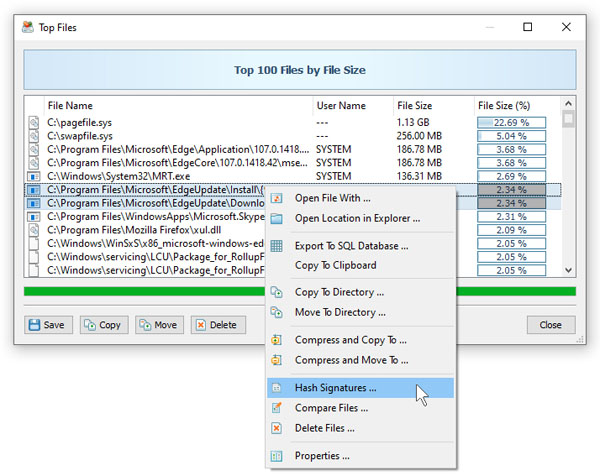Screen dimensions: 600x476
Task: Choose Open File With from context menu
Action: click(x=360, y=198)
